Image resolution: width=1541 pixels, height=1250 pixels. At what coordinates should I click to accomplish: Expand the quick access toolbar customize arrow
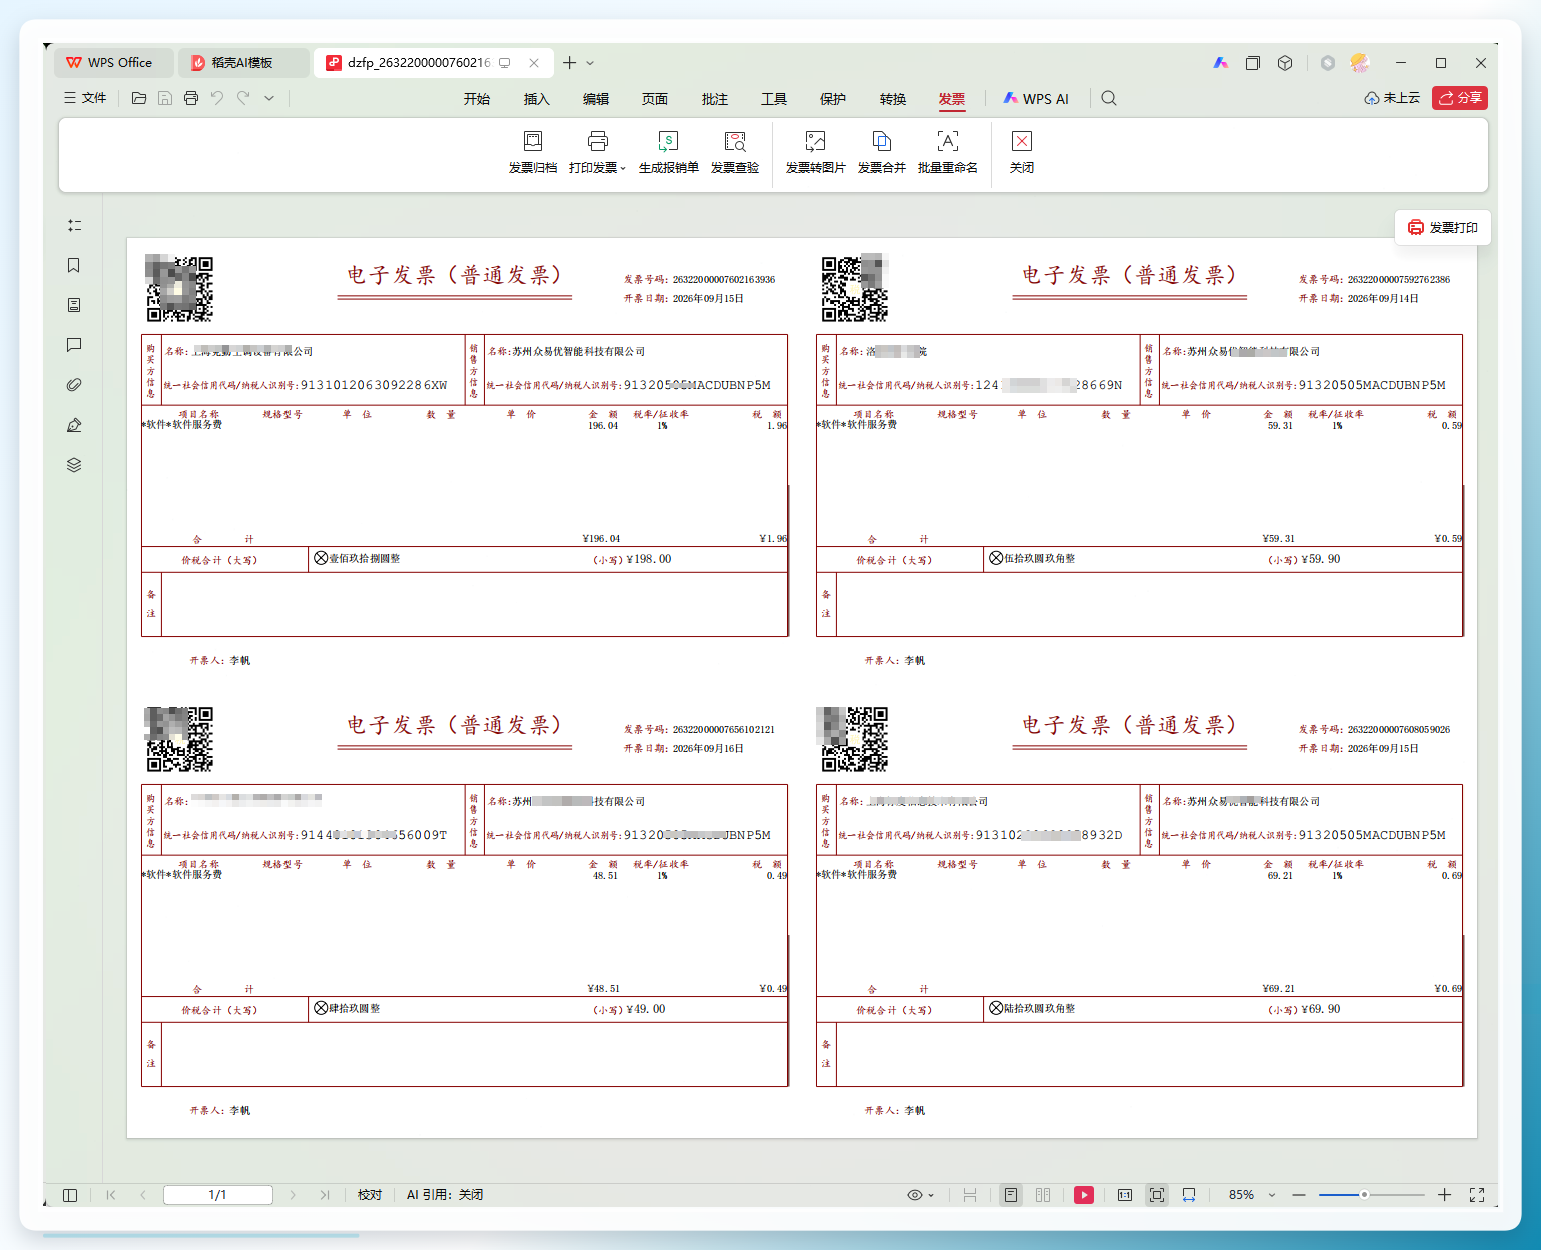point(269,98)
